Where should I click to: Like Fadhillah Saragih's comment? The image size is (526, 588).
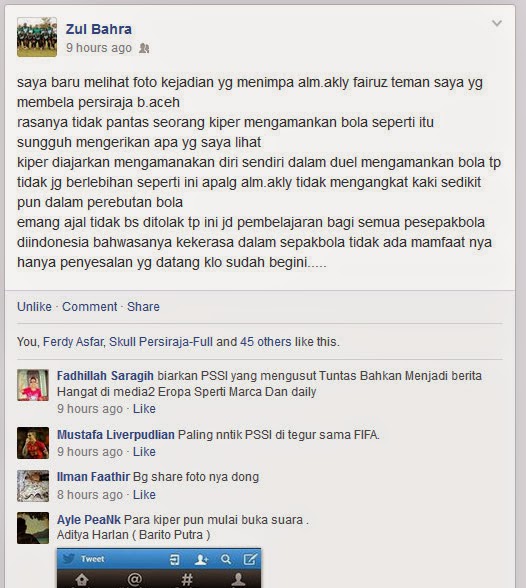coord(144,408)
